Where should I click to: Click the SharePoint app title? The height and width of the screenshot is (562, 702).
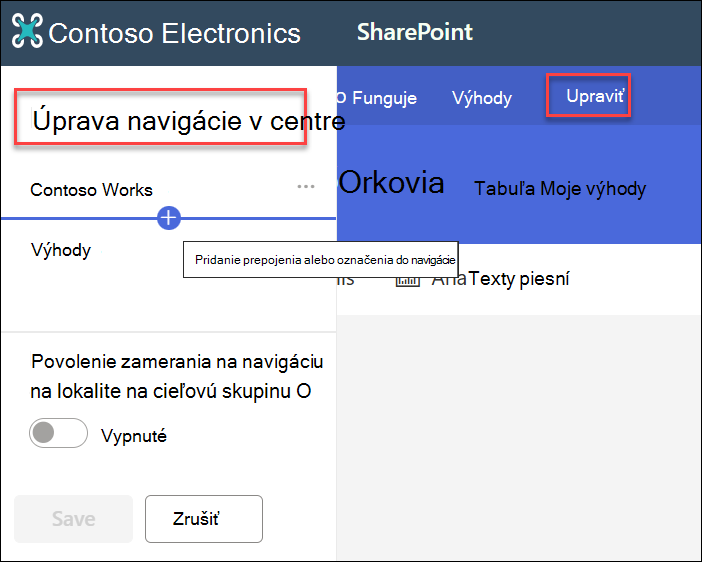pos(415,32)
